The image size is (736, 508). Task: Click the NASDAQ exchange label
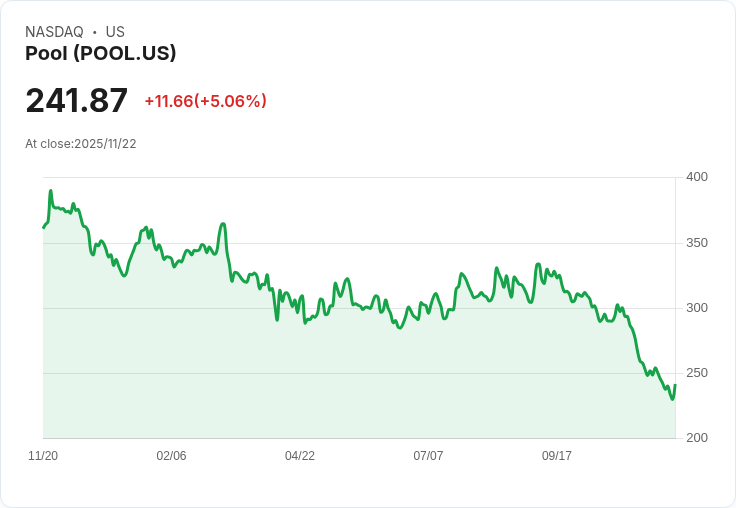tap(54, 32)
